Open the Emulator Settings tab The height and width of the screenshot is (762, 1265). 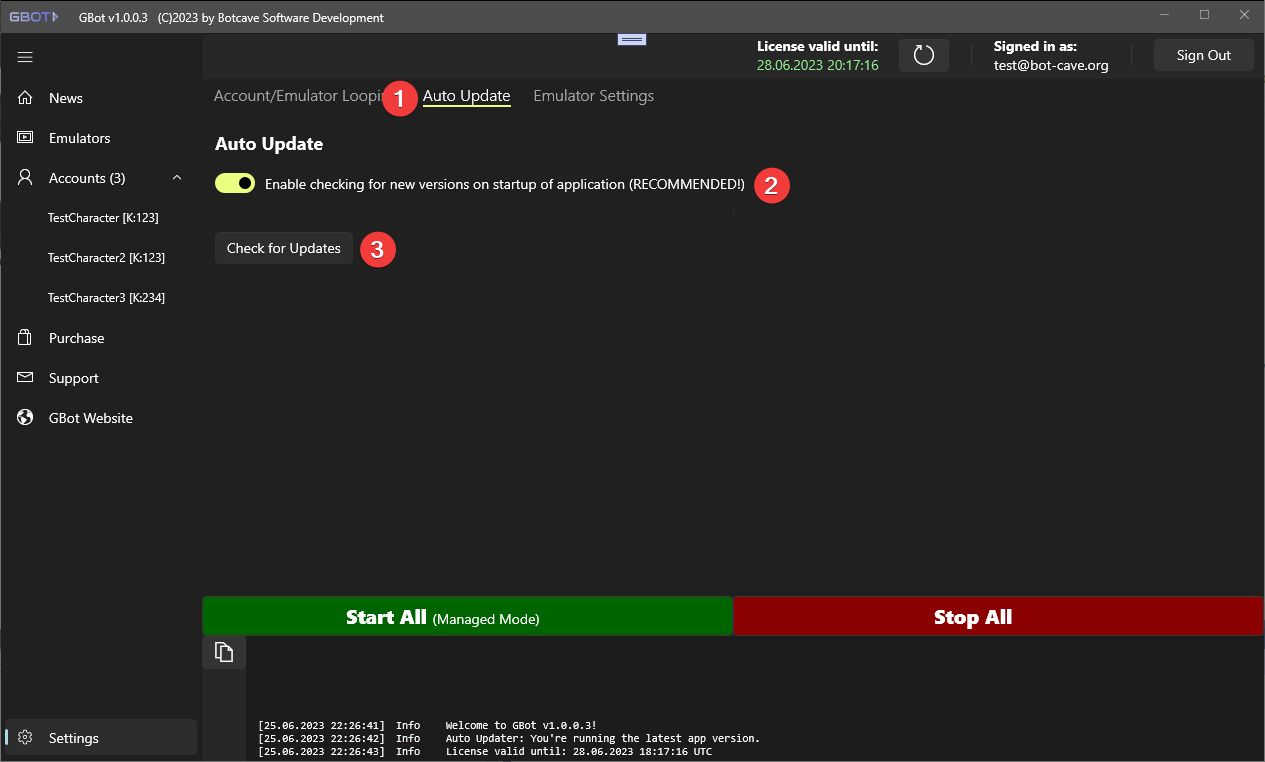point(593,96)
